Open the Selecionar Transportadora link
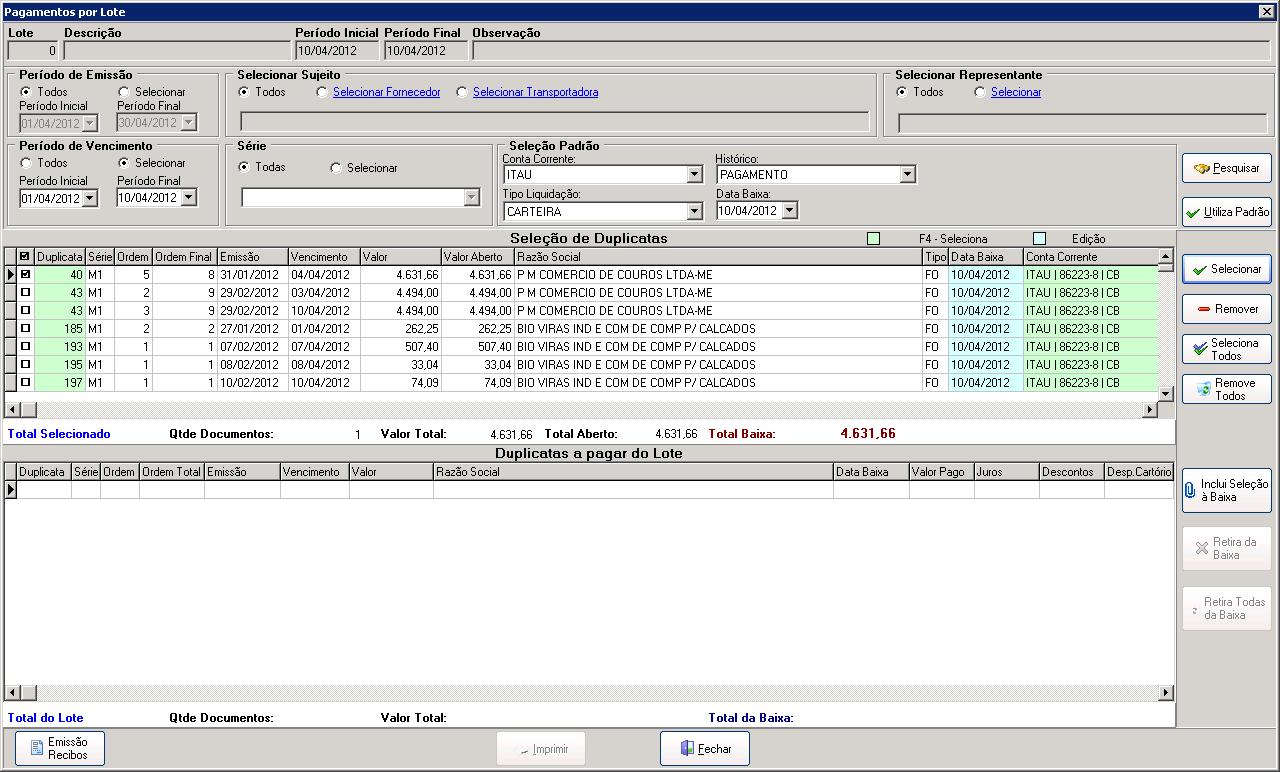Image resolution: width=1280 pixels, height=772 pixels. 535,92
